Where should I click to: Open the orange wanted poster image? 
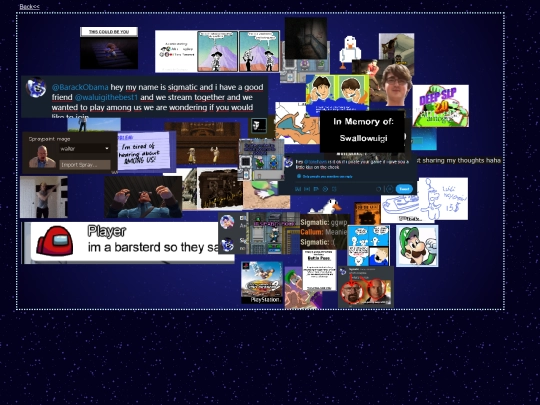[x=367, y=213]
